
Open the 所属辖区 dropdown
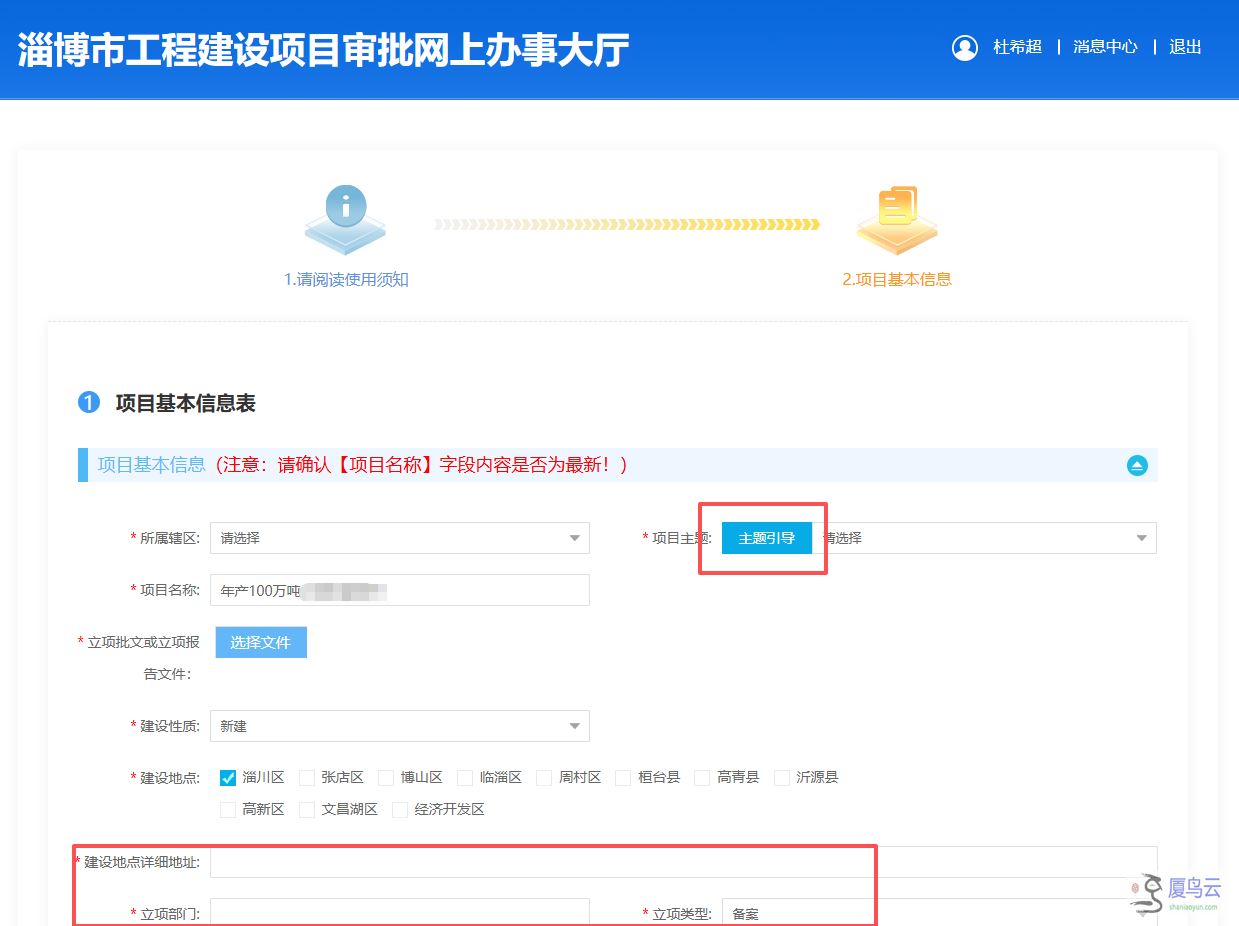(400, 538)
